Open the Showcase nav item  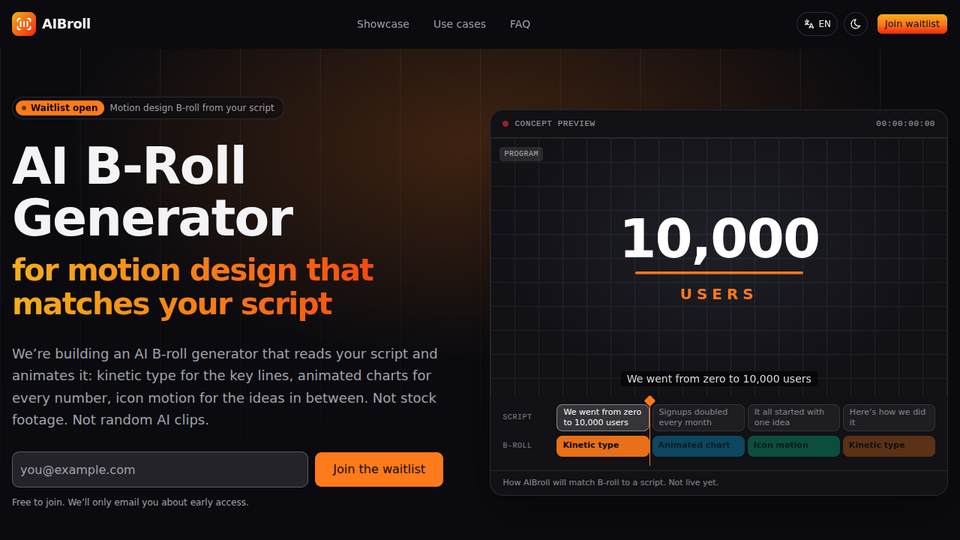(x=383, y=24)
